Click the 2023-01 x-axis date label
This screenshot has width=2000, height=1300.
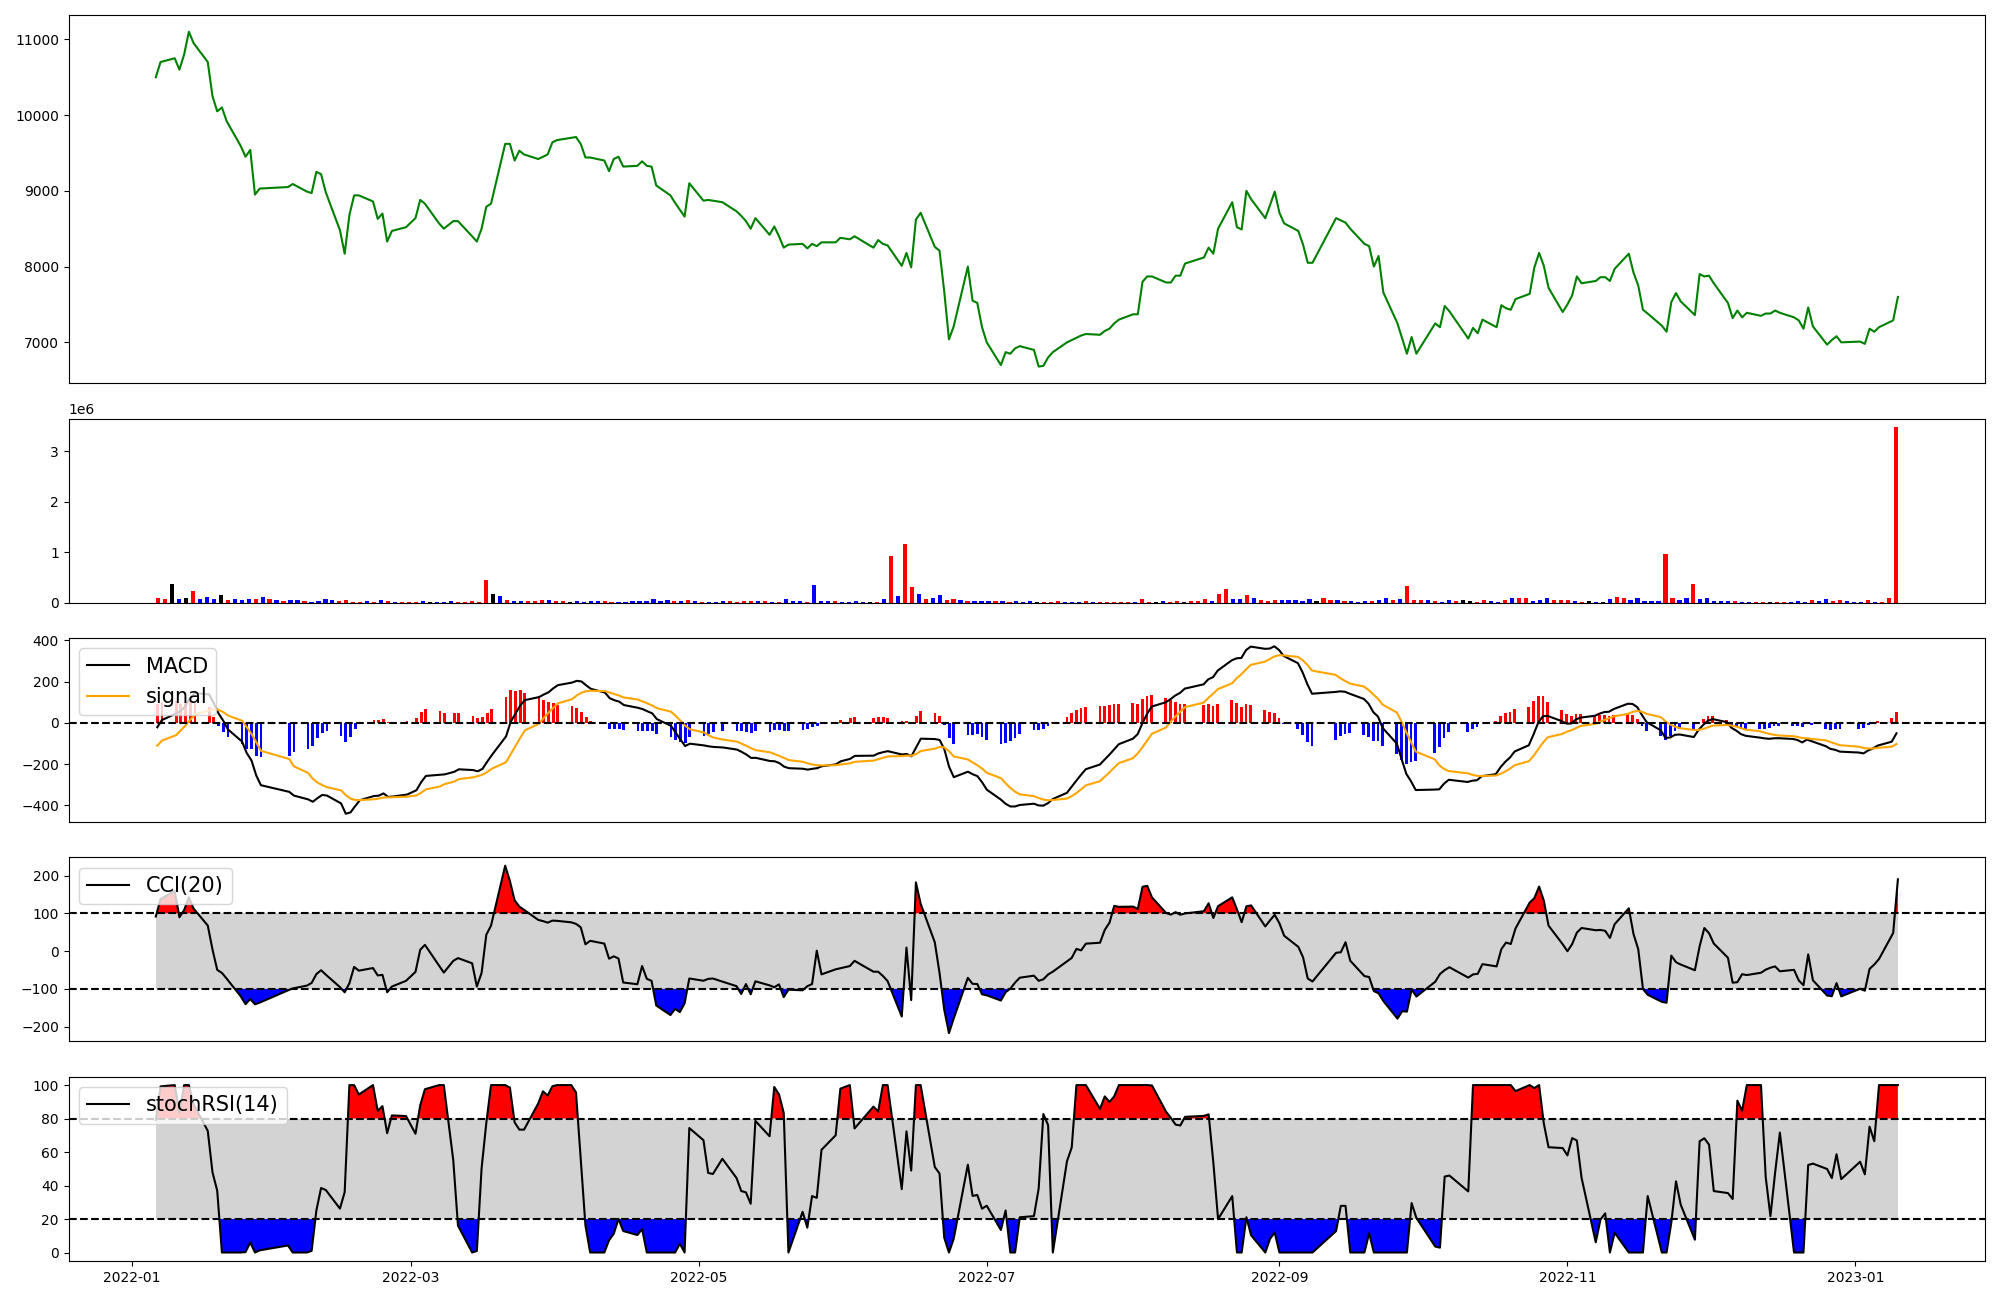[x=1855, y=1277]
